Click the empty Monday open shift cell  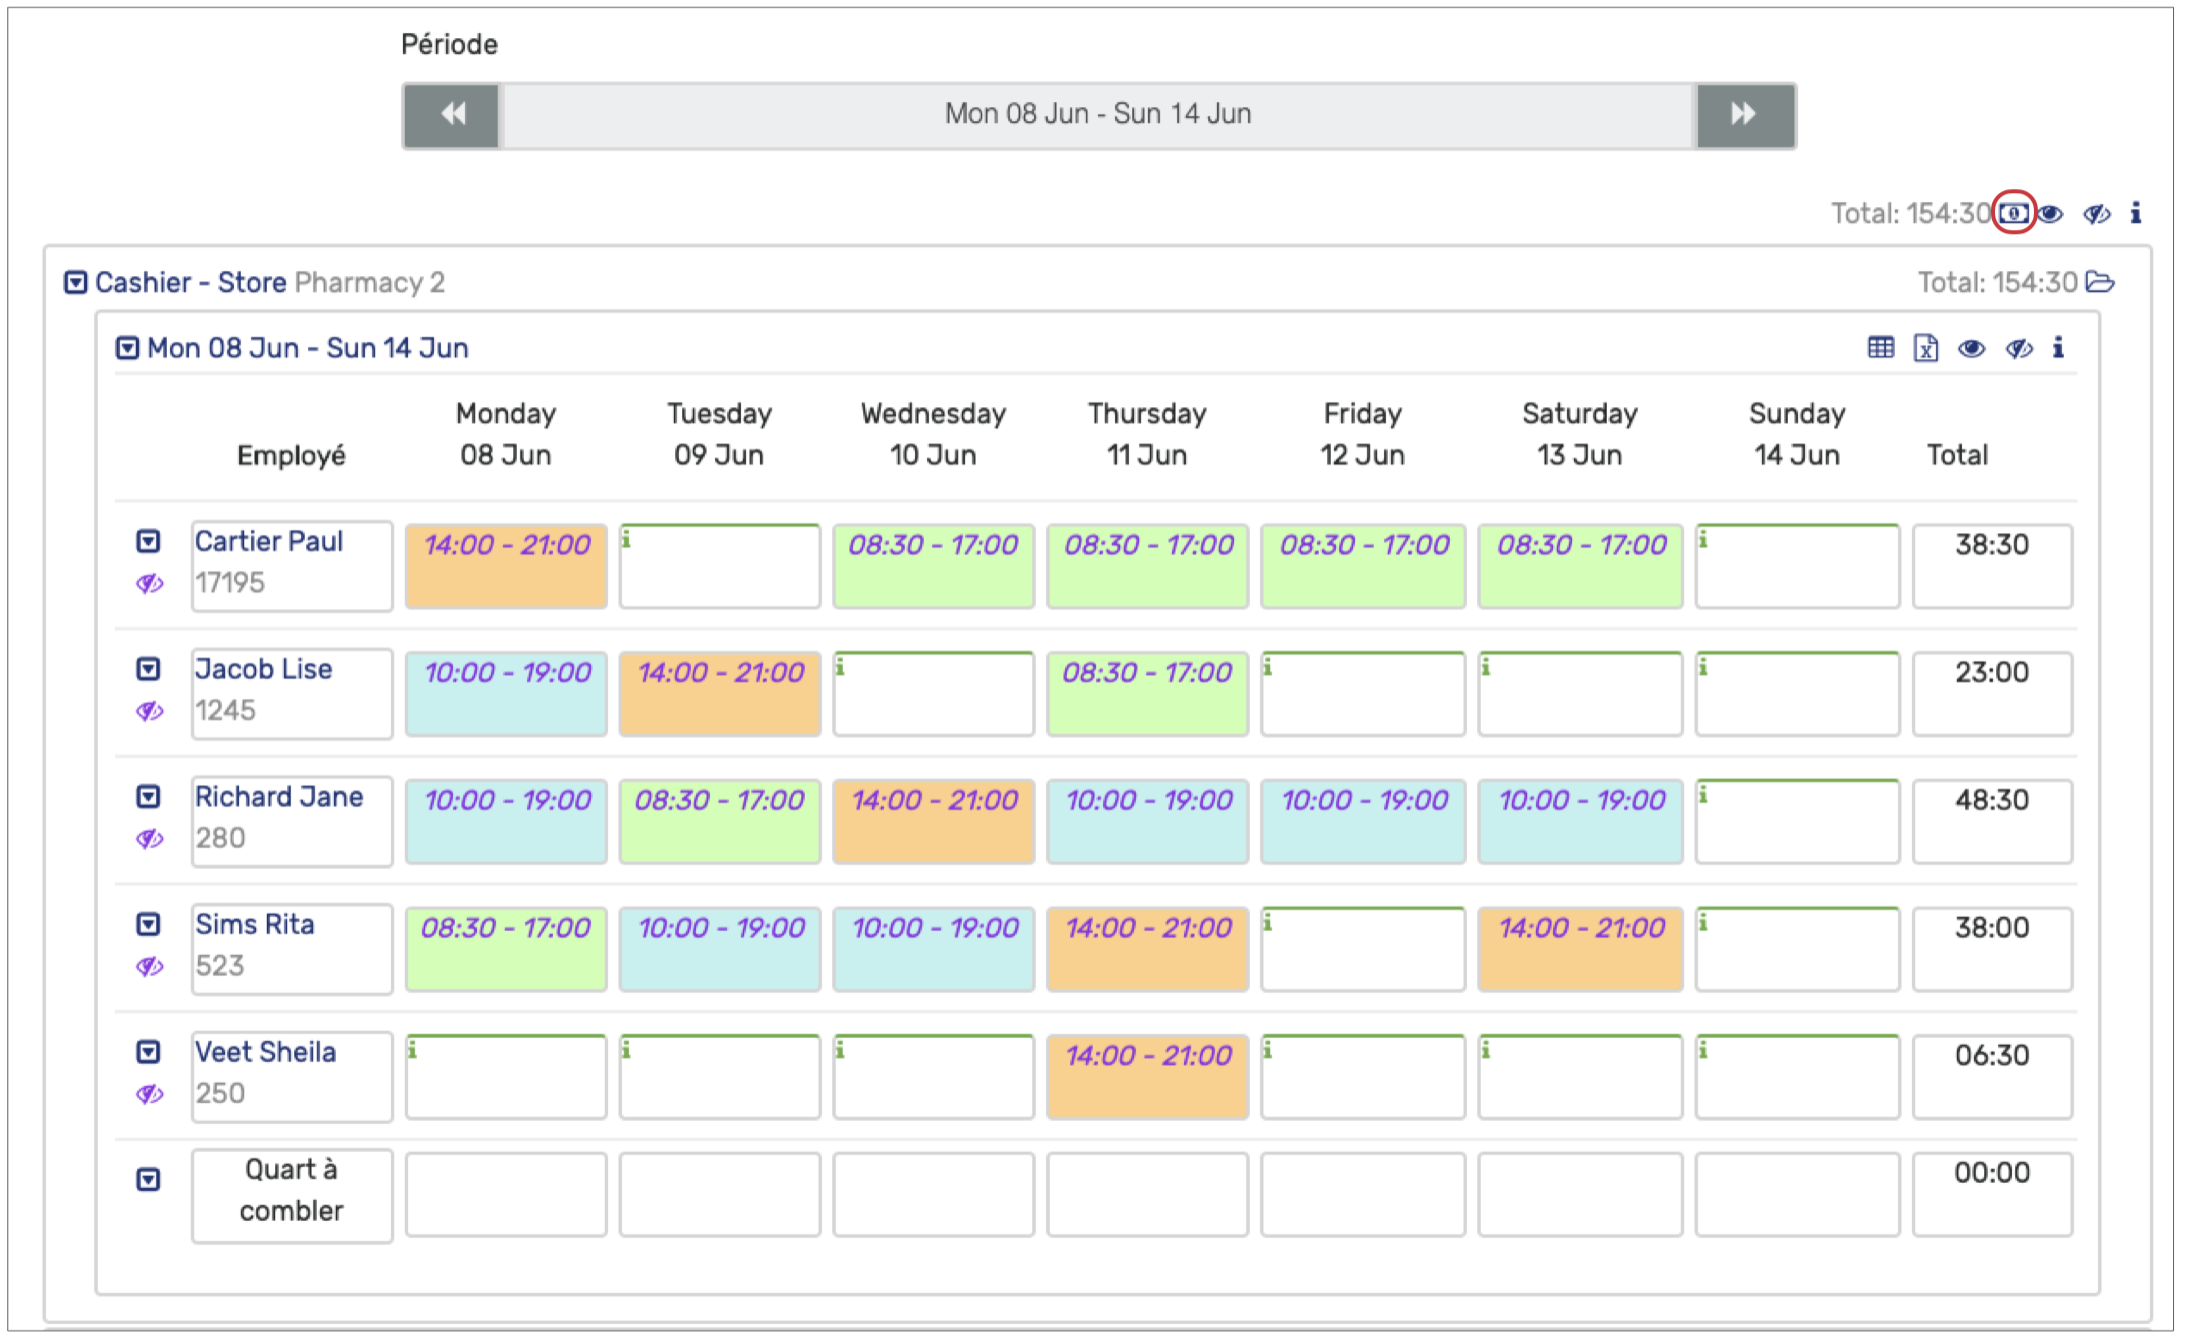point(505,1194)
